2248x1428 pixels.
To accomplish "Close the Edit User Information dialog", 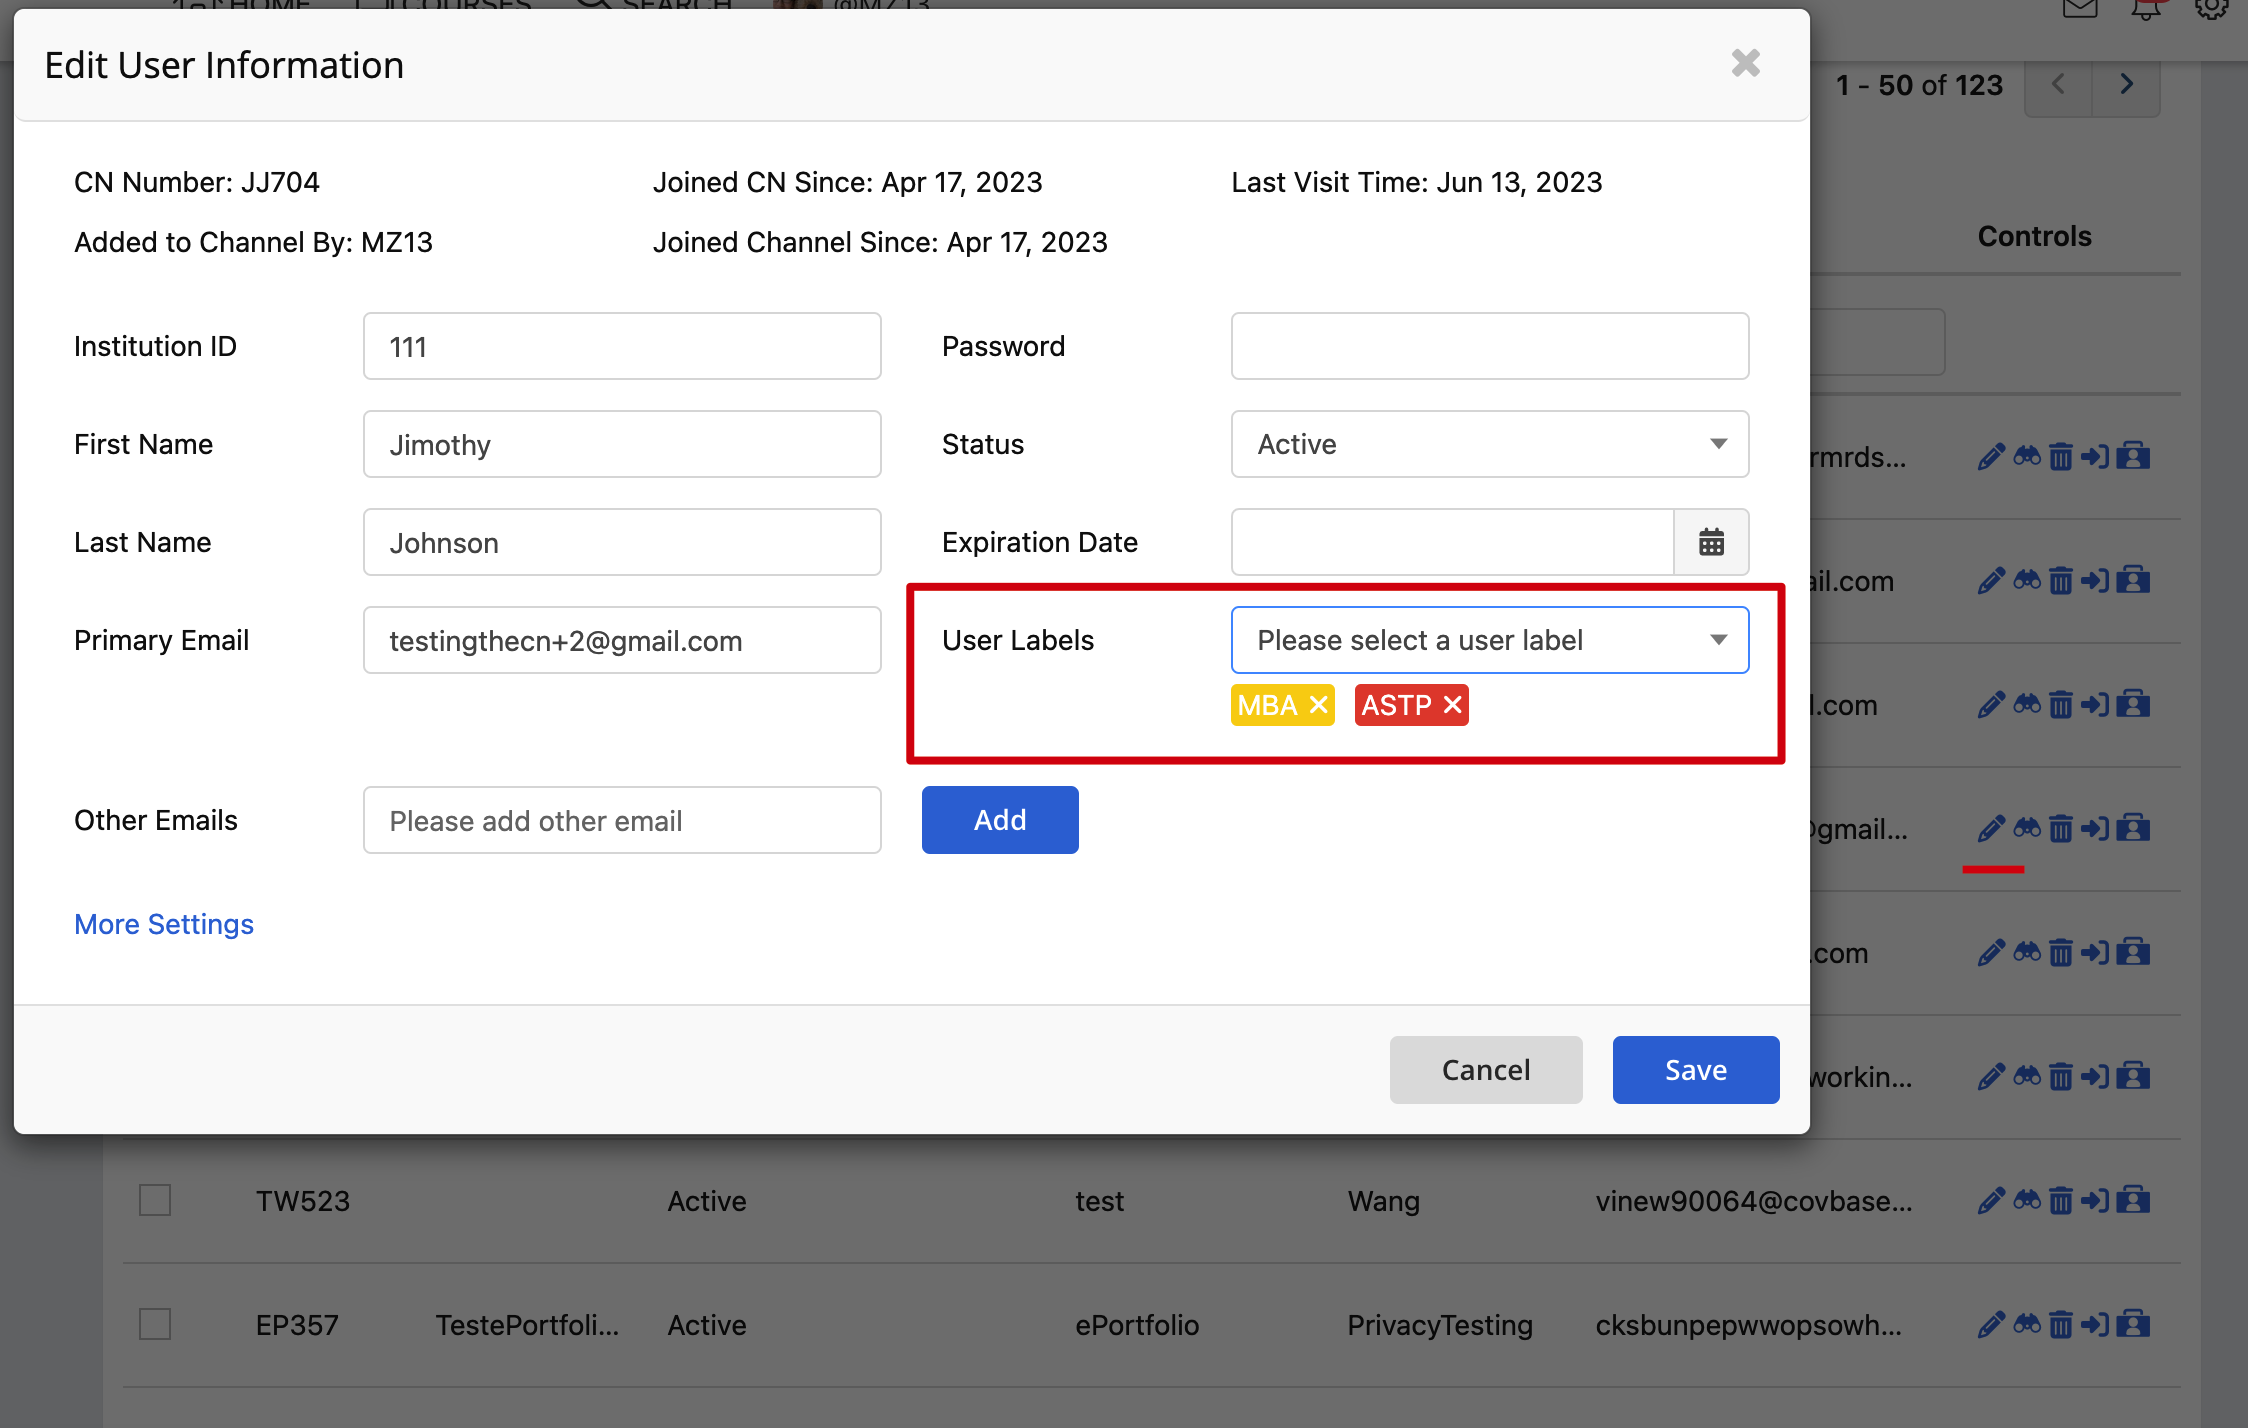I will (1746, 63).
